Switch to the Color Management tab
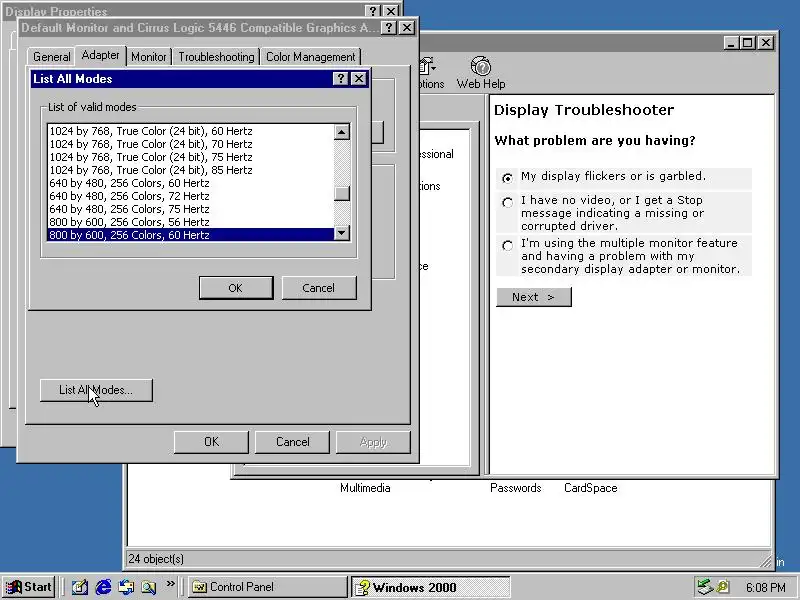800x600 pixels. 311,57
